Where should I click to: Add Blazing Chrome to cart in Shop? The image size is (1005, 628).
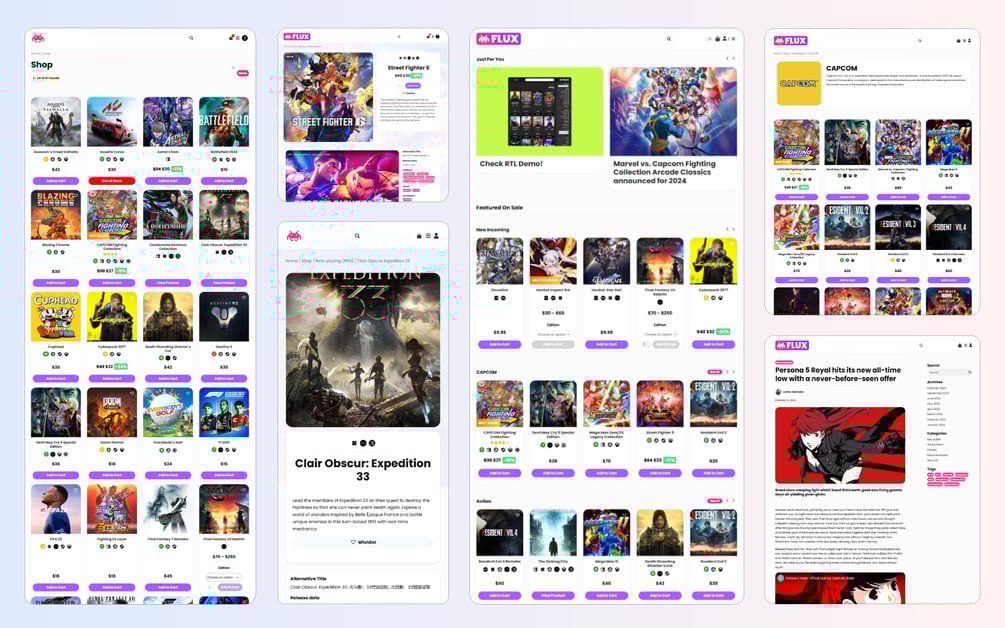56,283
